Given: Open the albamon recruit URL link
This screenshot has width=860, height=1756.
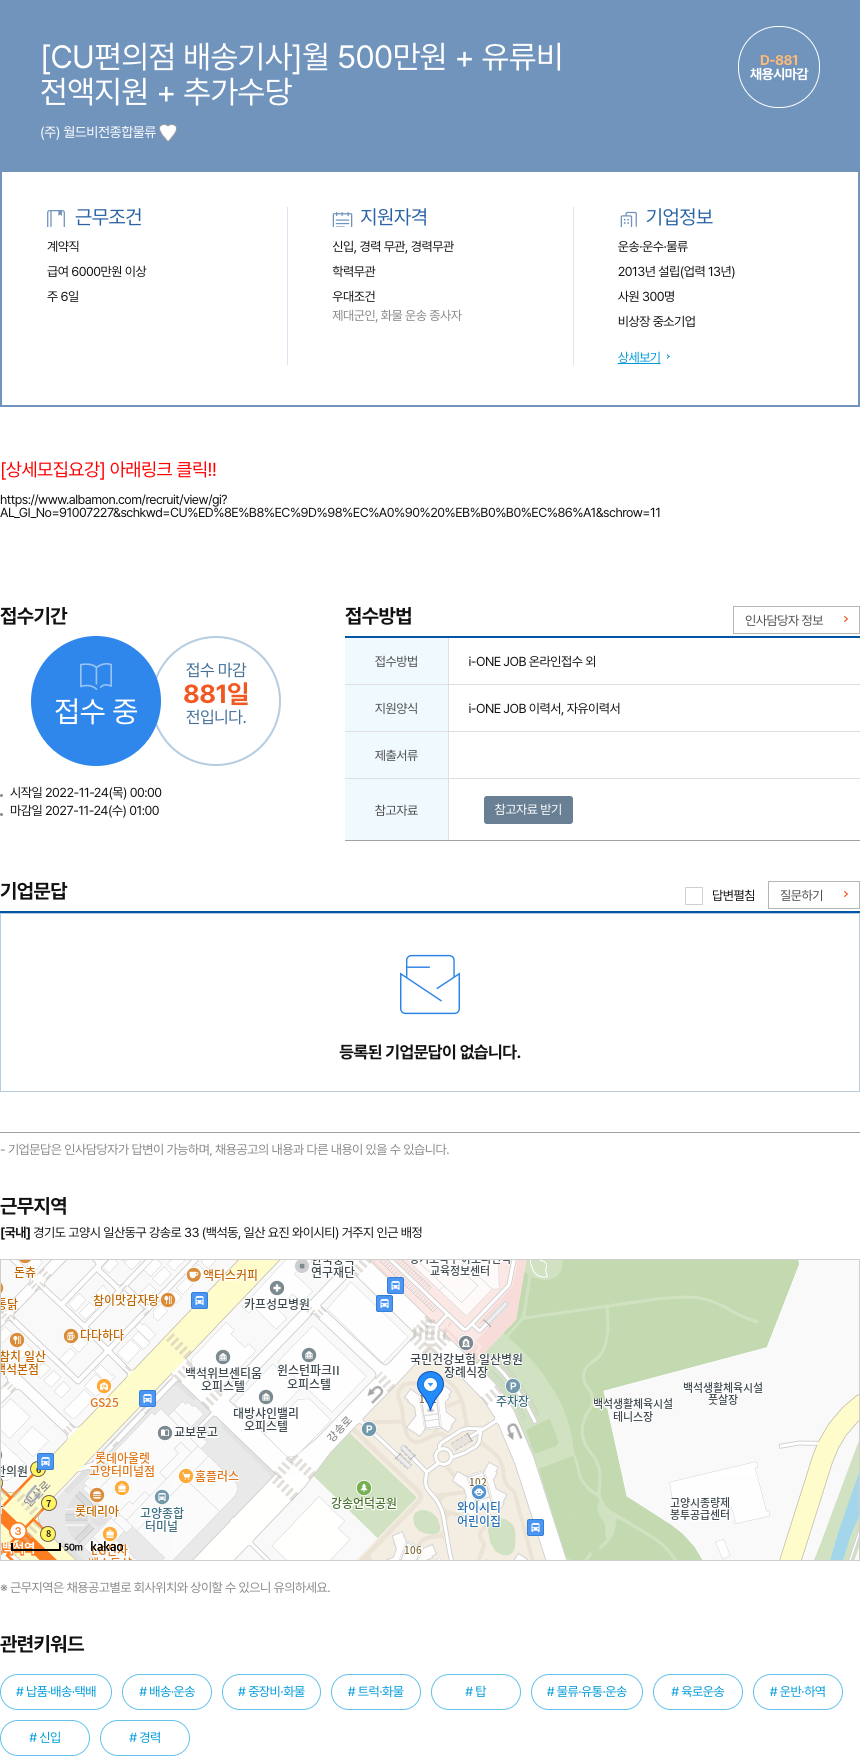Looking at the screenshot, I should pos(330,506).
